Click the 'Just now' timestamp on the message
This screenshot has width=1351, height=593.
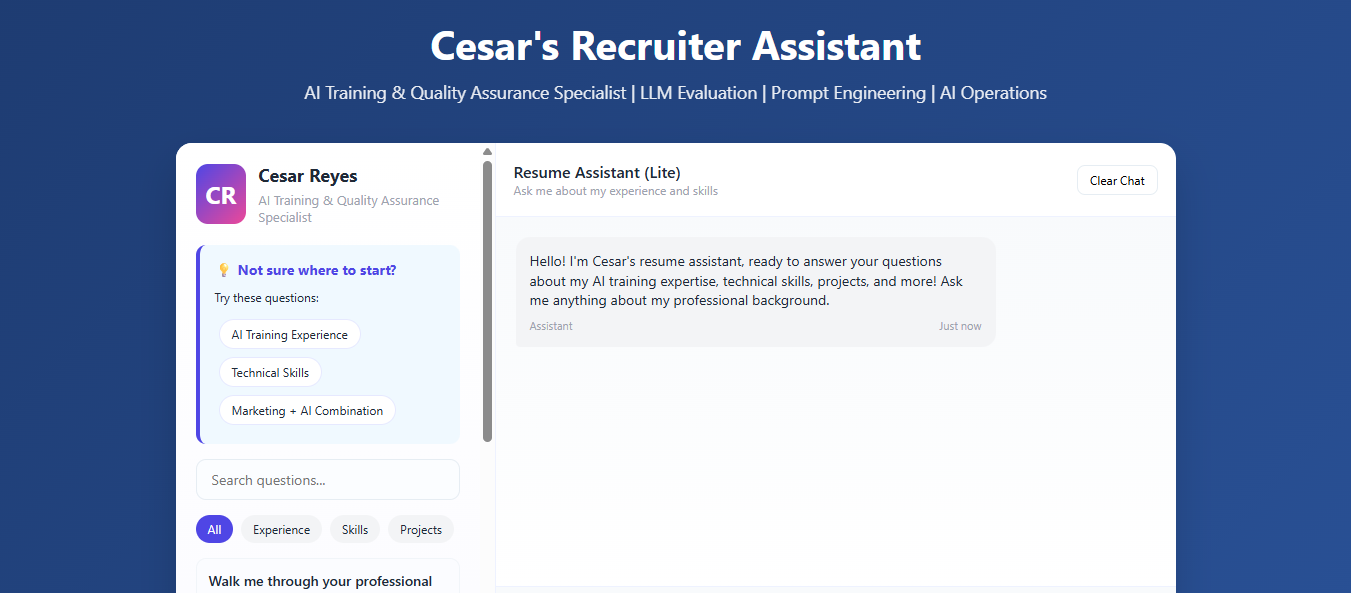coord(960,326)
